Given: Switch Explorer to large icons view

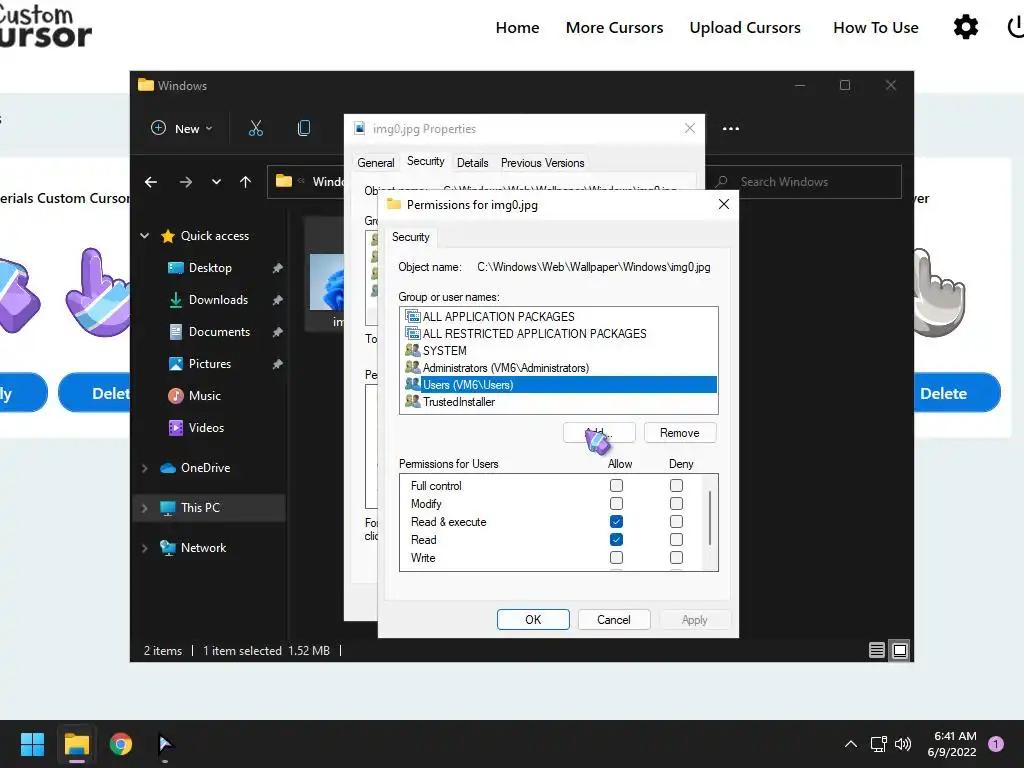Looking at the screenshot, I should click(x=900, y=650).
